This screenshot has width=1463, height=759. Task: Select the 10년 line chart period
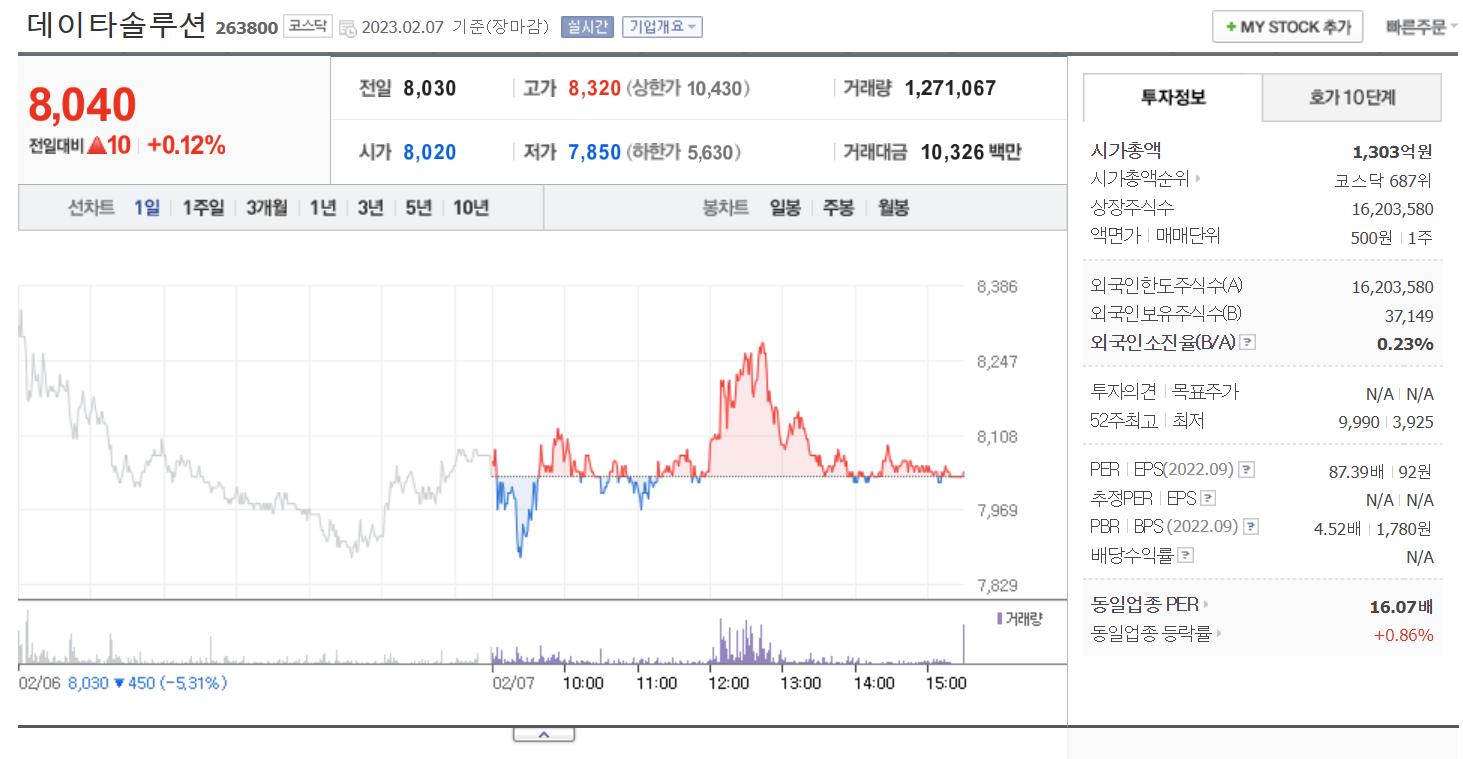point(471,208)
